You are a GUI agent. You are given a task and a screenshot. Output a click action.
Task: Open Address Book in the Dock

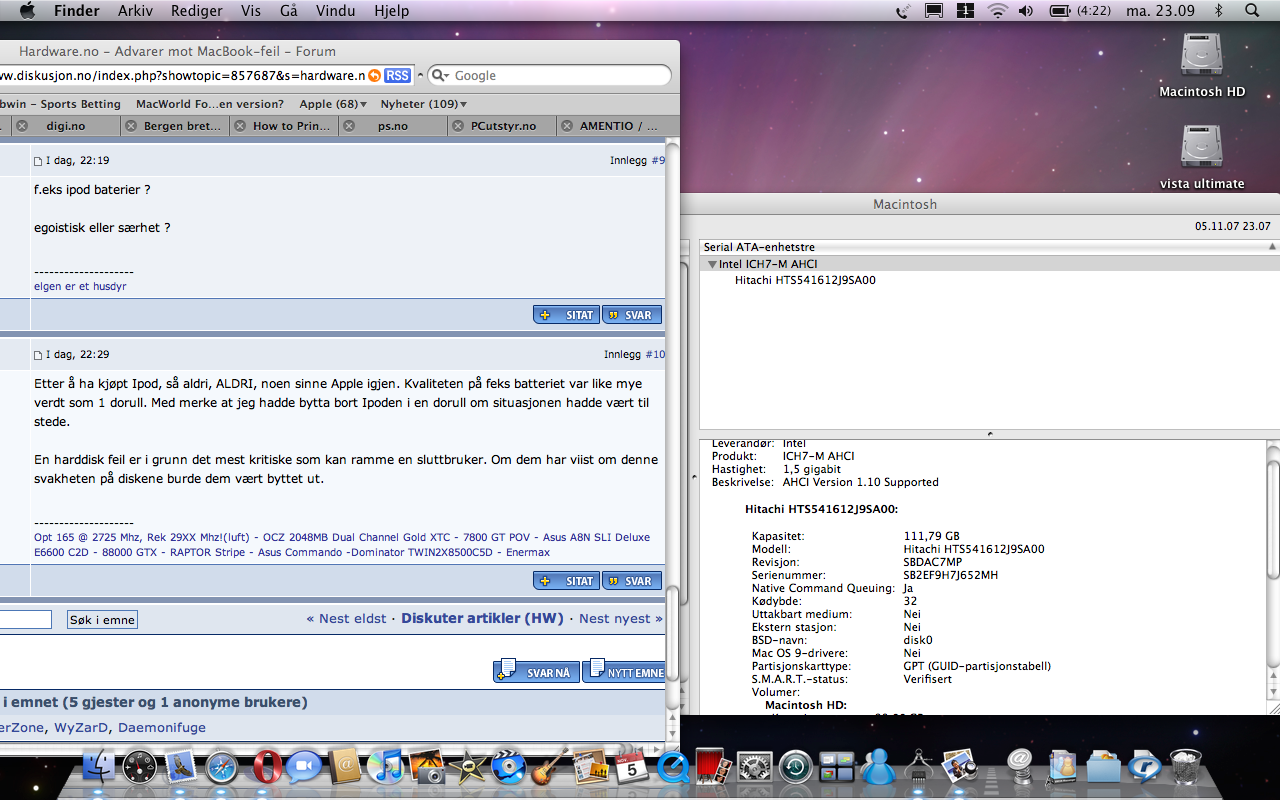point(345,768)
